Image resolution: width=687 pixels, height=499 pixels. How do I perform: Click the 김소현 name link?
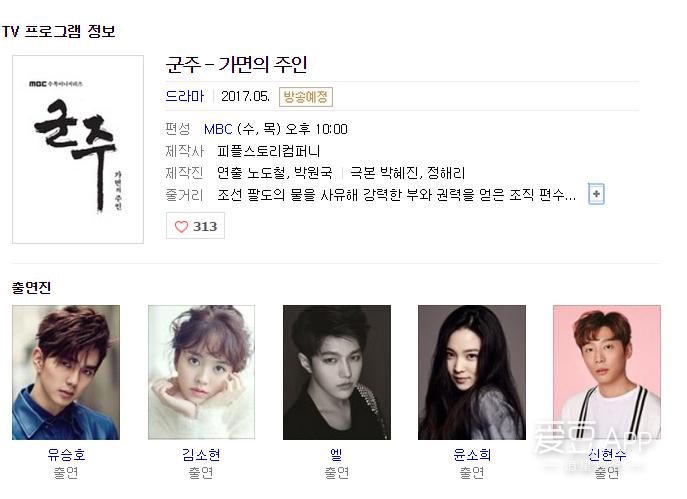[x=201, y=454]
